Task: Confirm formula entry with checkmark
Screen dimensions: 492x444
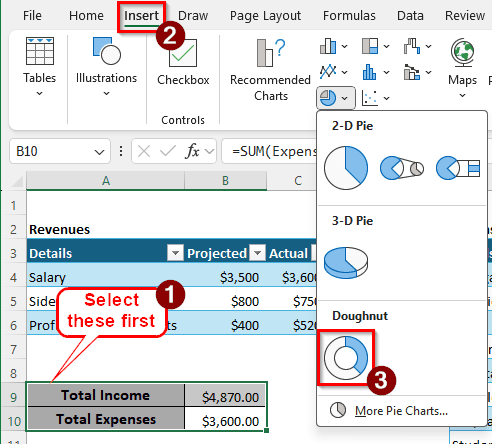Action: (x=168, y=152)
